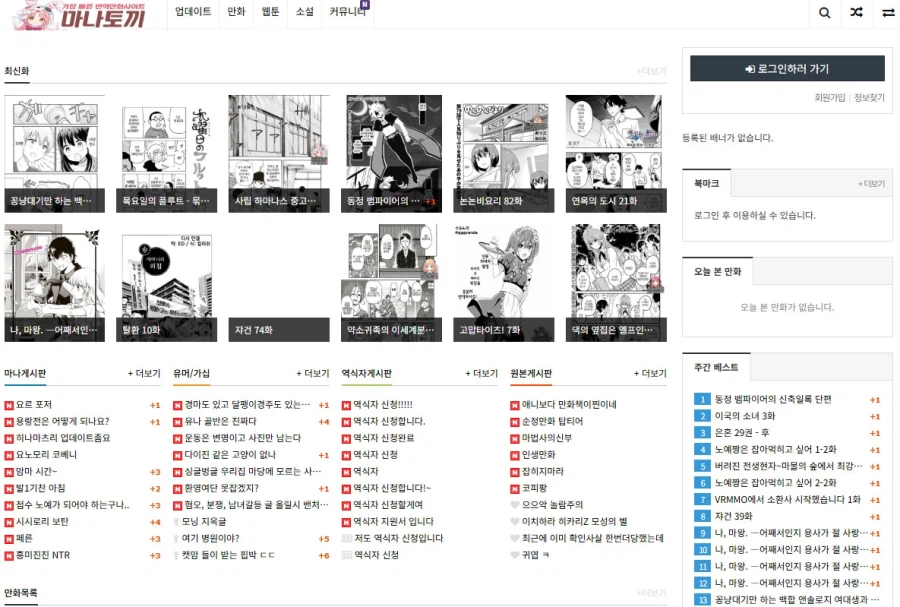
Task: Open the 회원가입 link
Action: point(830,98)
